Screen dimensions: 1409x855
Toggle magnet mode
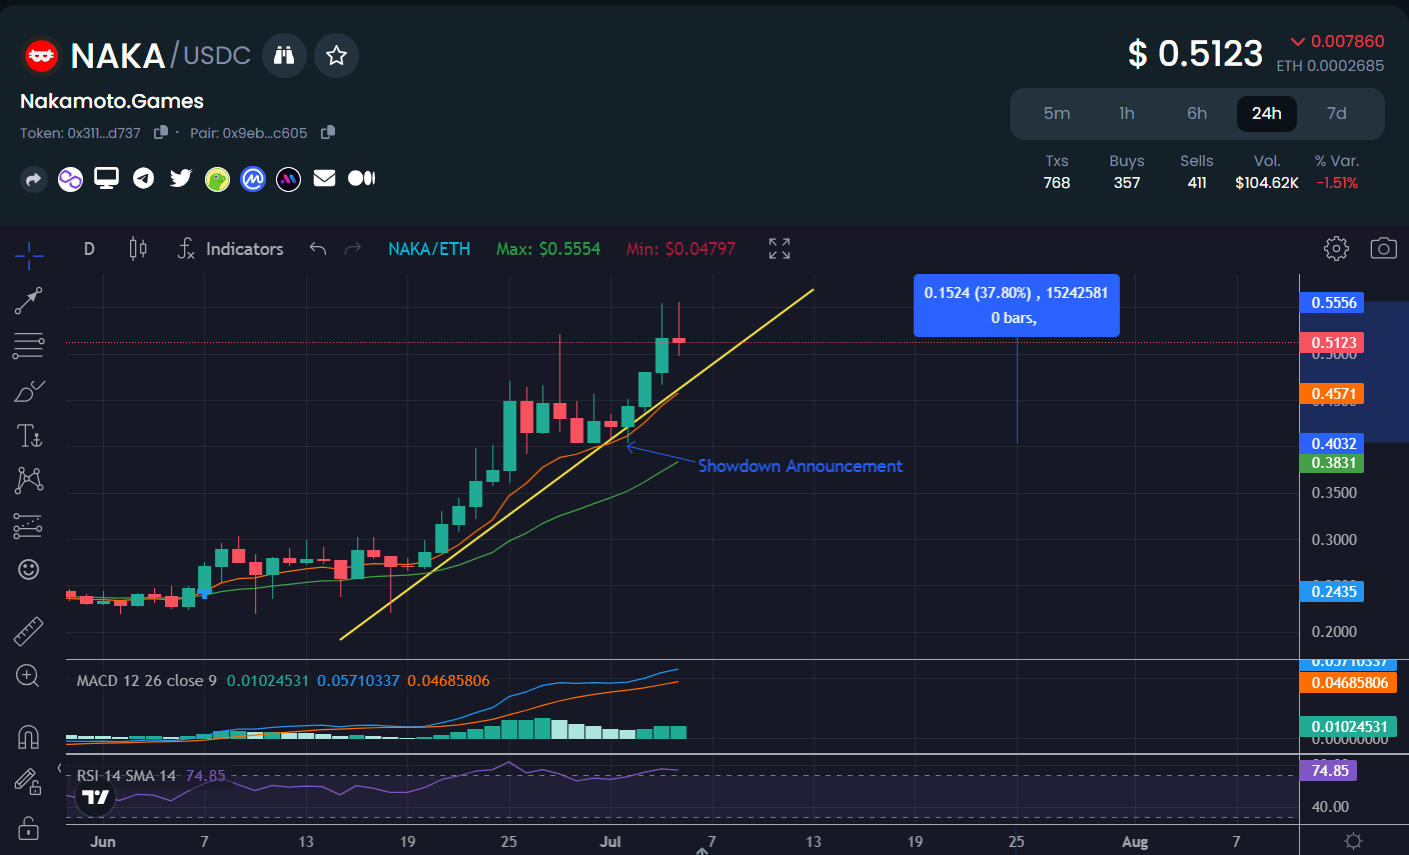(x=29, y=737)
